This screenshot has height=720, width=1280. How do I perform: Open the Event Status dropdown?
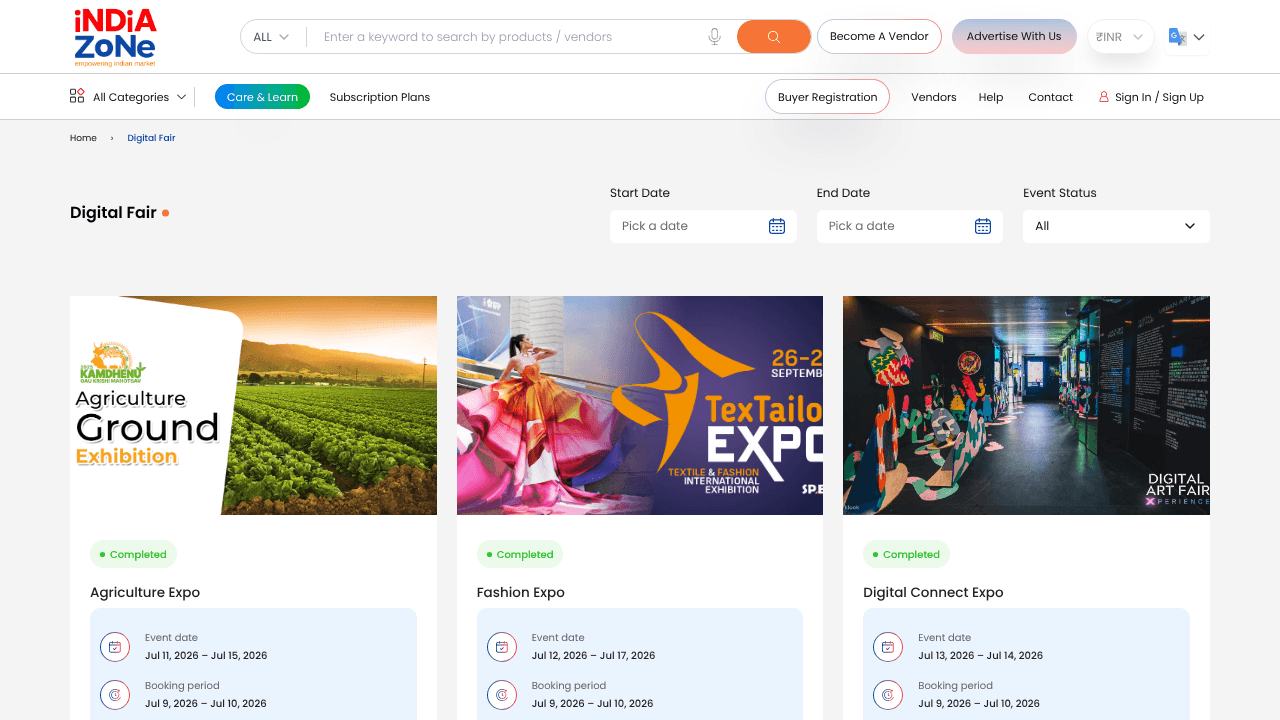pos(1116,226)
